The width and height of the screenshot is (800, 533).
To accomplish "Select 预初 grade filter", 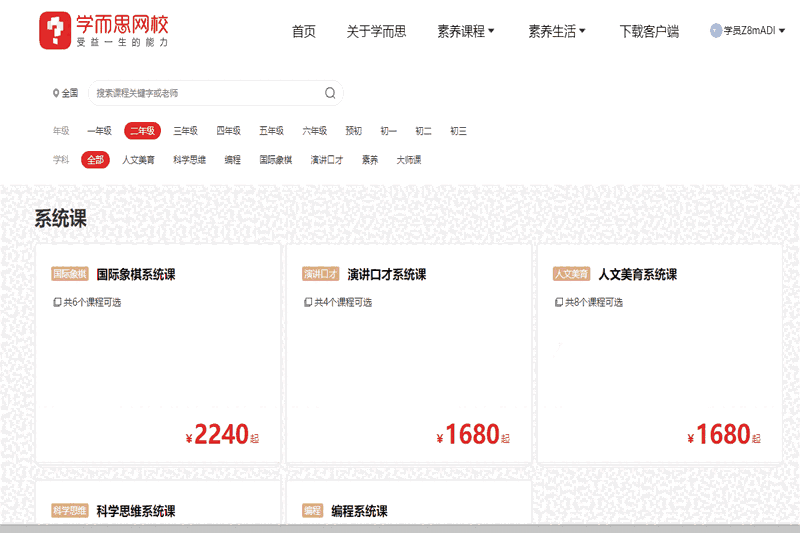I will pyautogui.click(x=354, y=131).
